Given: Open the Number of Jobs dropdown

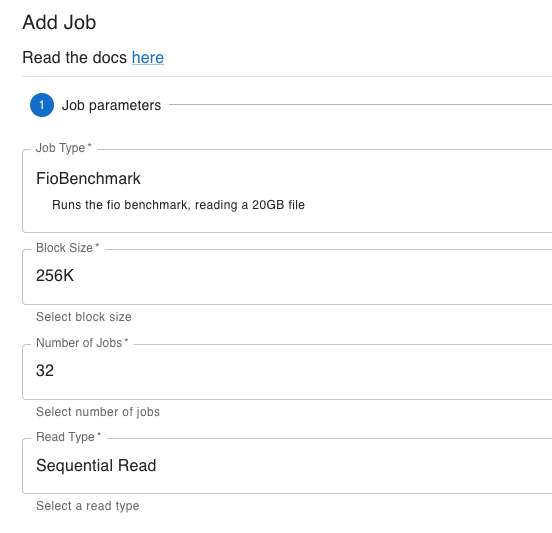Looking at the screenshot, I should (x=287, y=372).
